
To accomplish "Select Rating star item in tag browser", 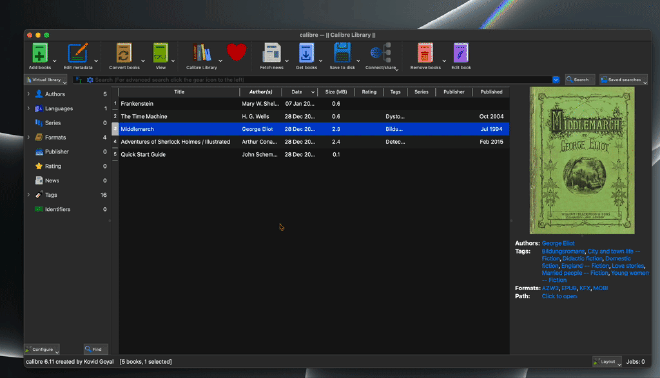I will pos(53,166).
